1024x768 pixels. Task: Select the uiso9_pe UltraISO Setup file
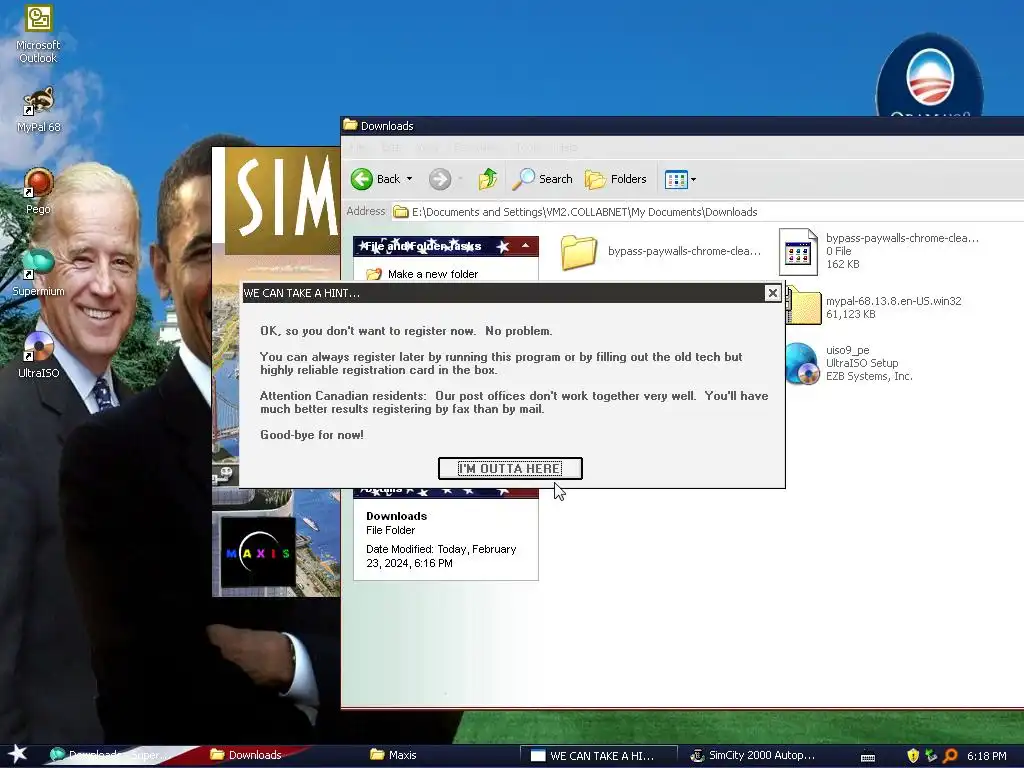pos(849,363)
